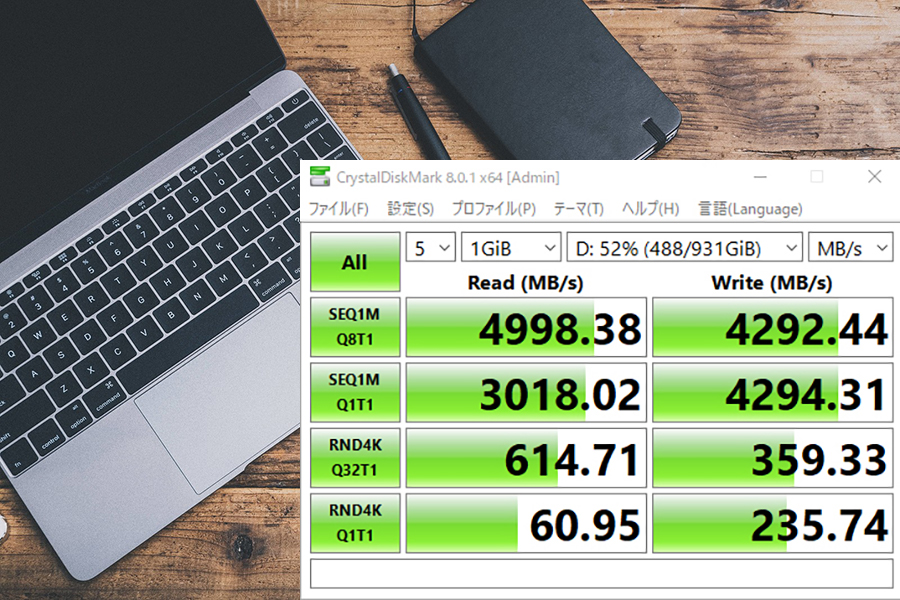Viewport: 900px width, 600px height.
Task: Start the RND4K Q1T1 test
Action: 355,523
